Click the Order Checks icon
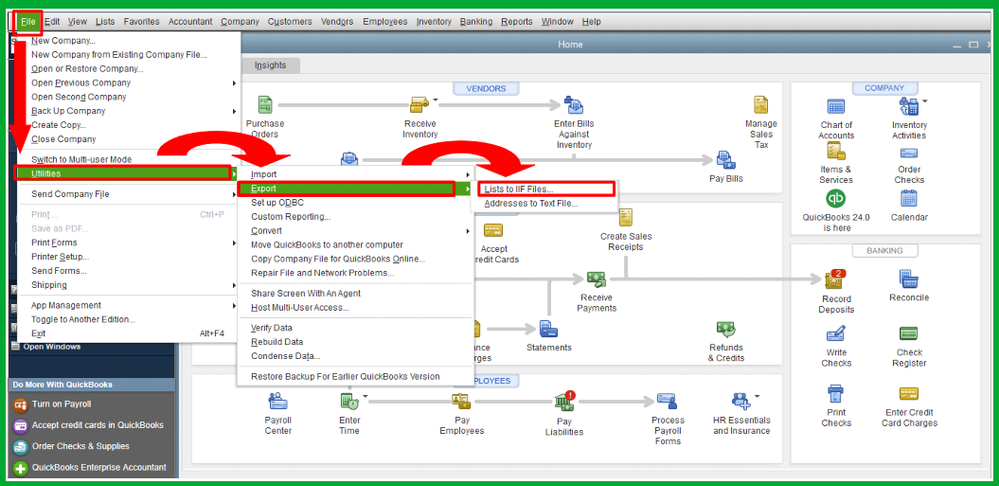This screenshot has width=999, height=486. pyautogui.click(x=909, y=154)
